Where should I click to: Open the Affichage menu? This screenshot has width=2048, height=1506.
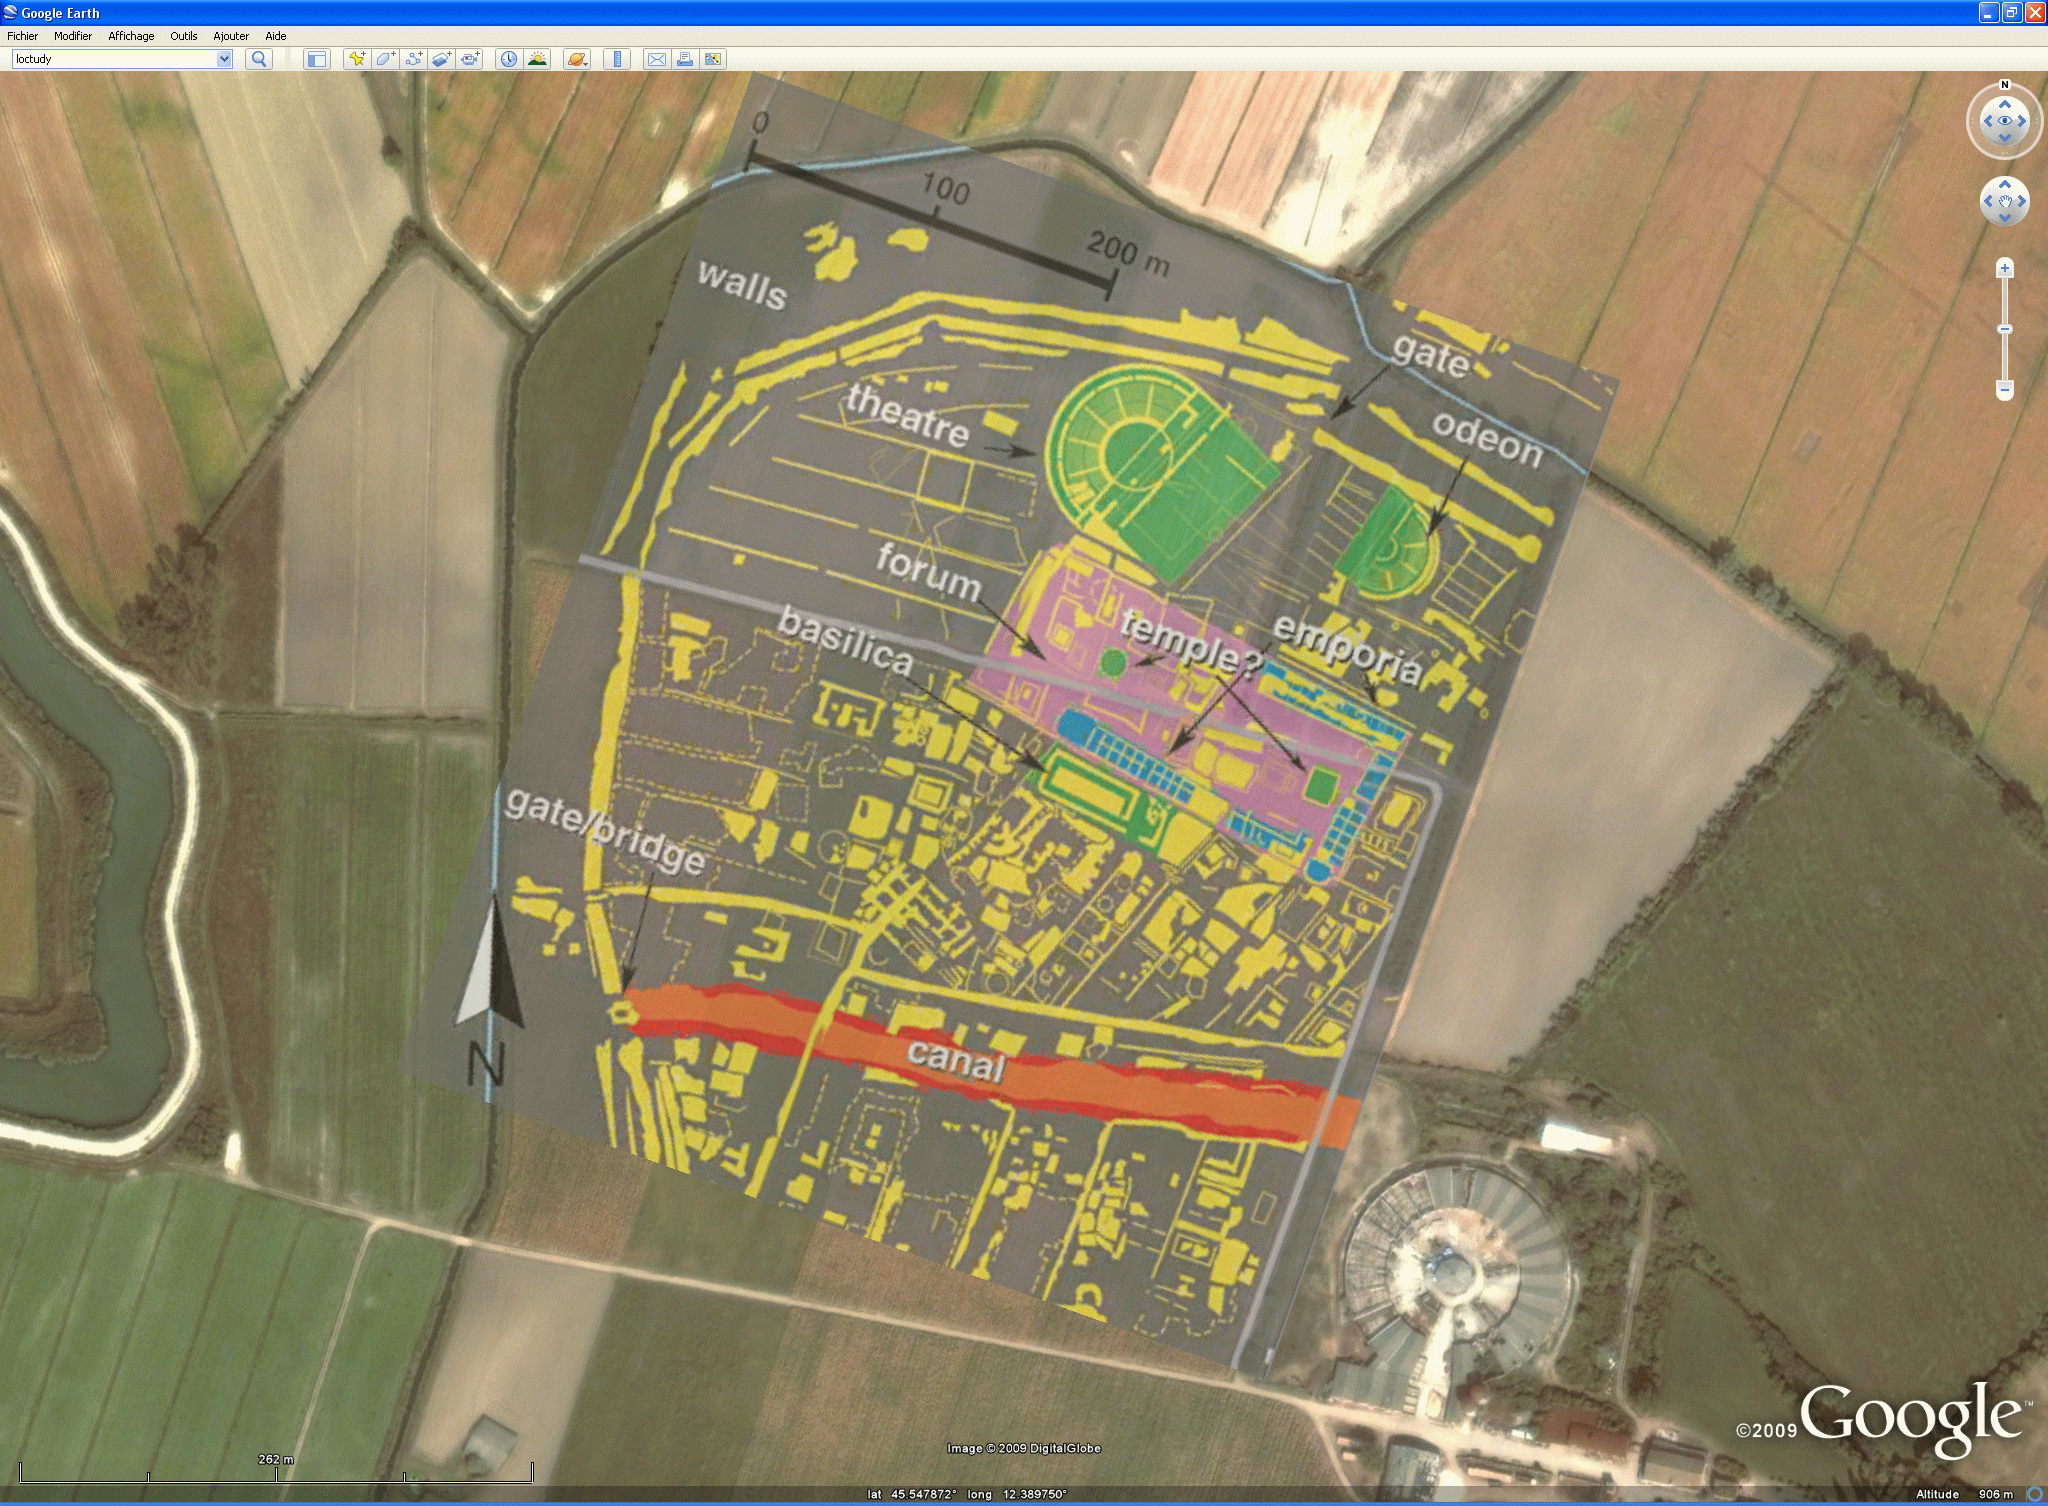pos(131,36)
